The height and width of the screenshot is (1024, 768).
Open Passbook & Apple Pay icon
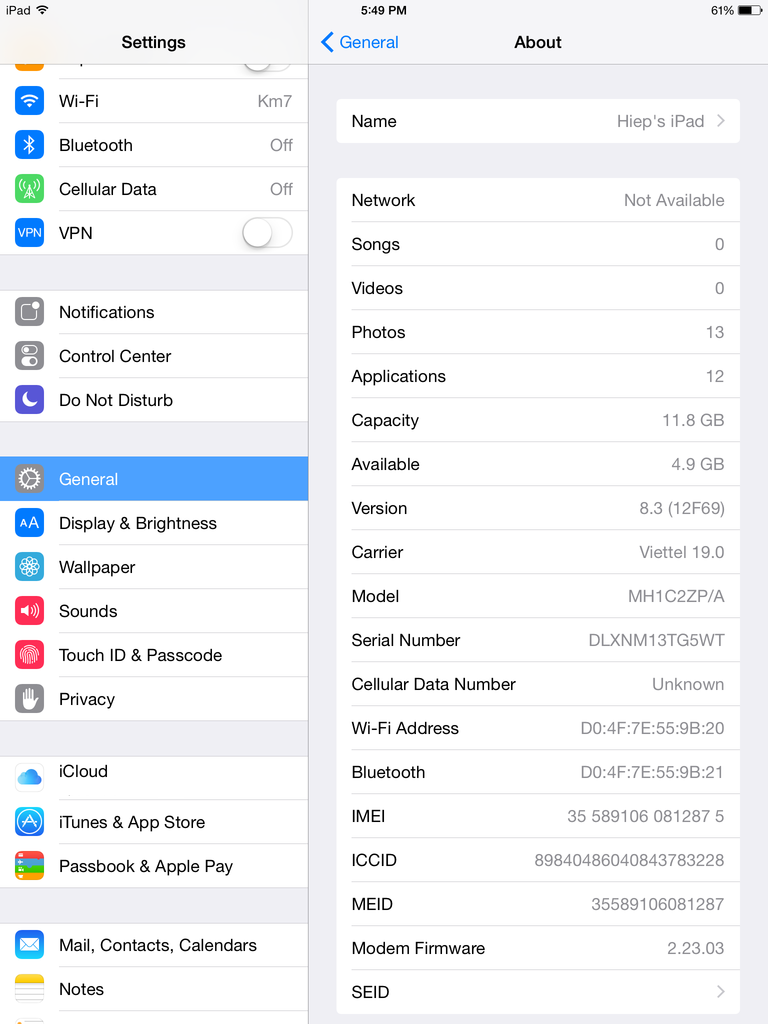click(x=29, y=866)
